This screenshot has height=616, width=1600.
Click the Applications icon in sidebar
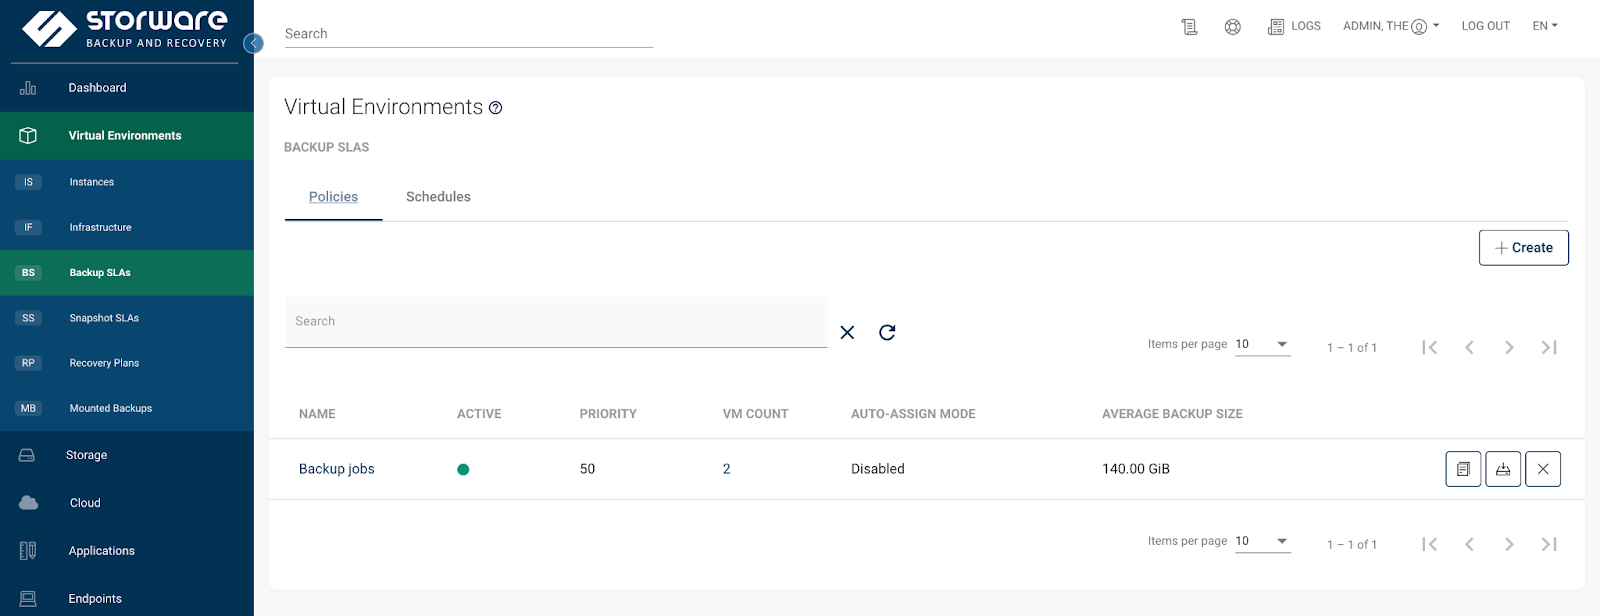[x=28, y=551]
